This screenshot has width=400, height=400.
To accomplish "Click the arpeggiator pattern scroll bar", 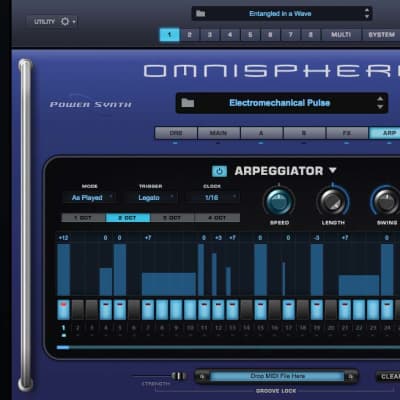I will (x=228, y=348).
